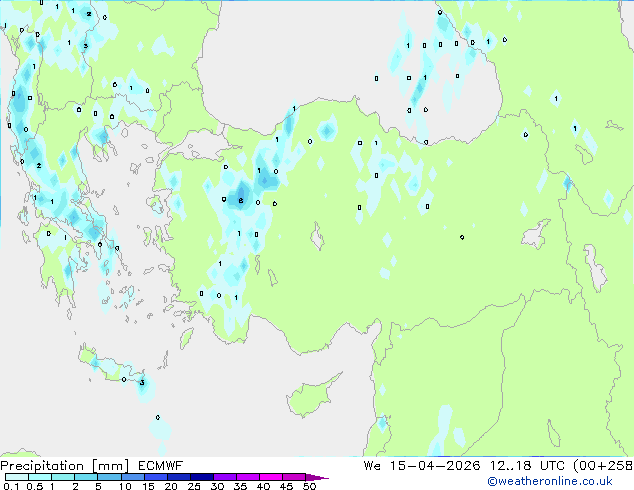Click the '35' legend scale label
634x490 pixels.
click(240, 486)
